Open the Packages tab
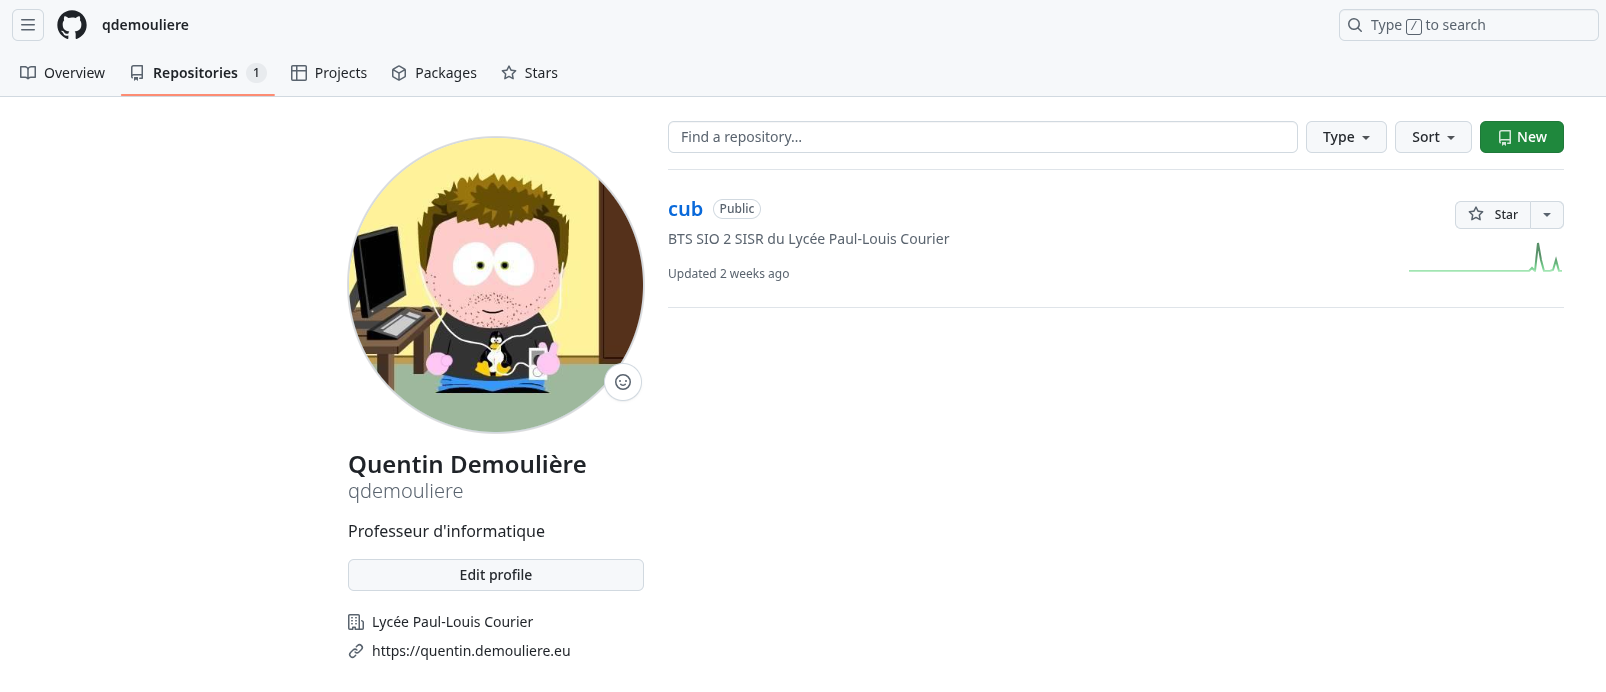The image size is (1606, 692). [434, 73]
